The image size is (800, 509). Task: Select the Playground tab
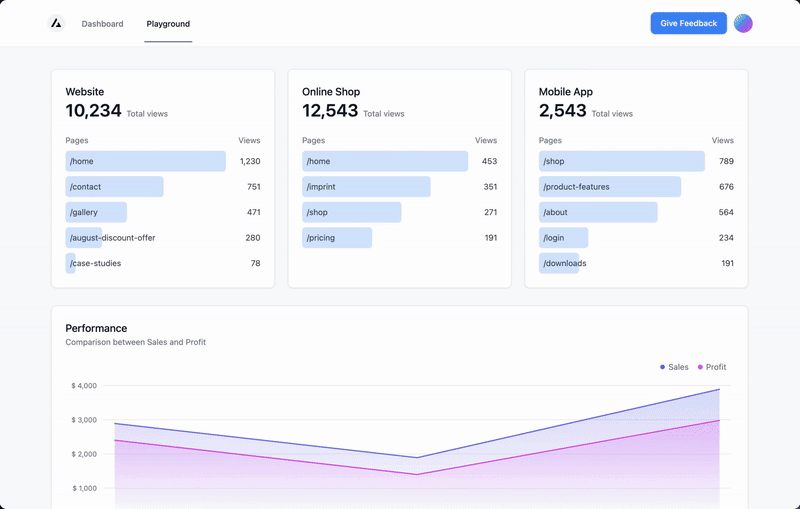tap(168, 23)
